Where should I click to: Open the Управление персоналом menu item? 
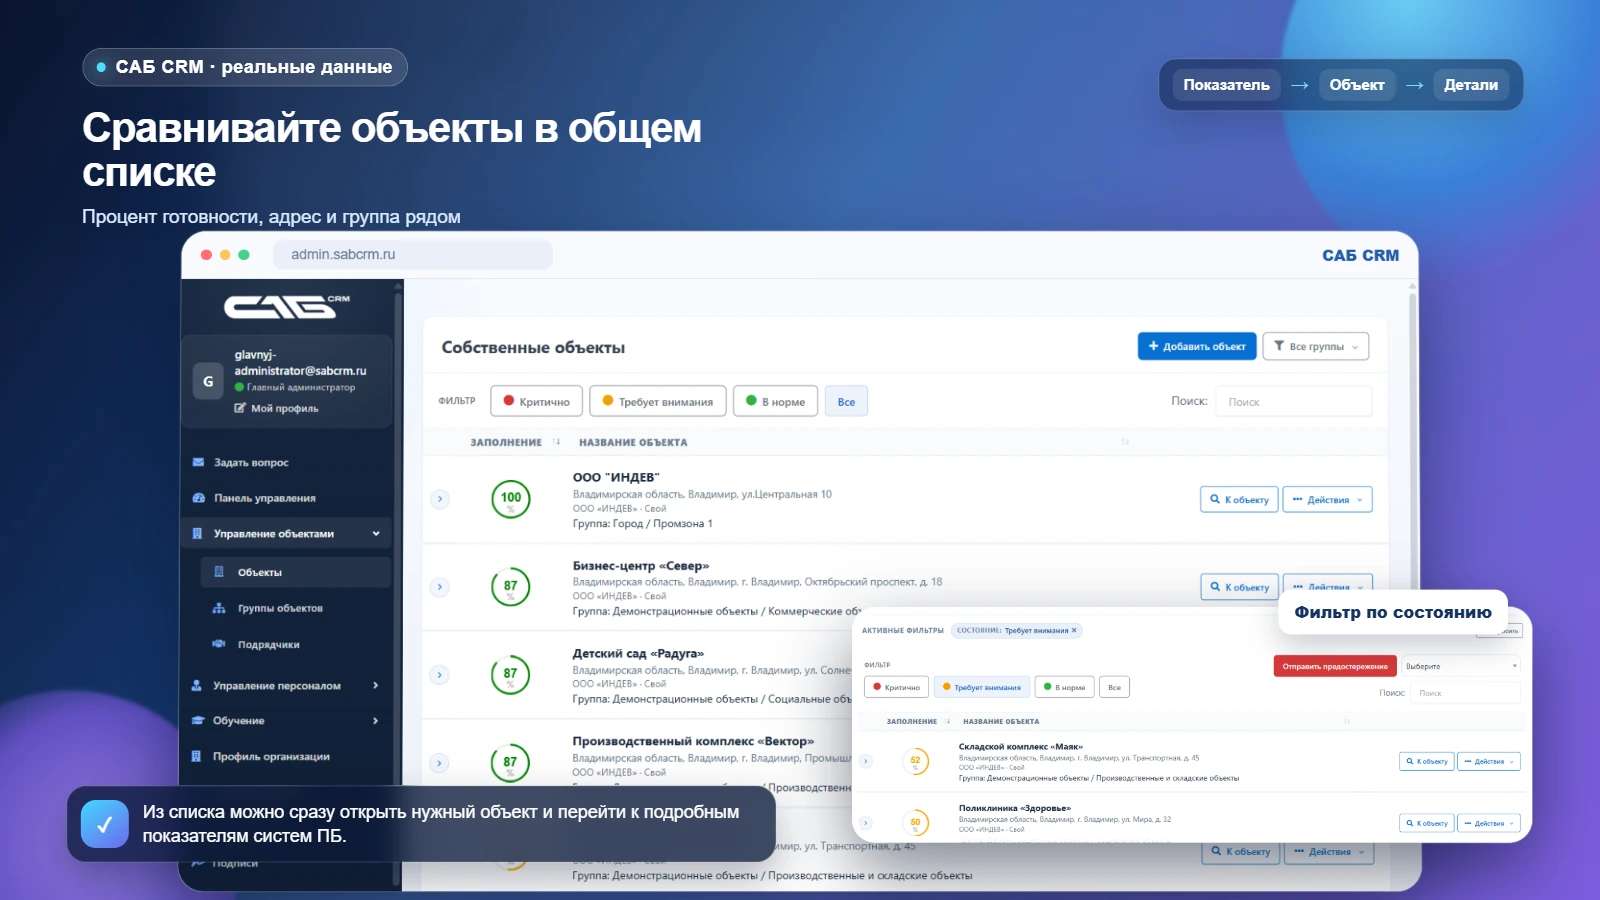pos(285,685)
